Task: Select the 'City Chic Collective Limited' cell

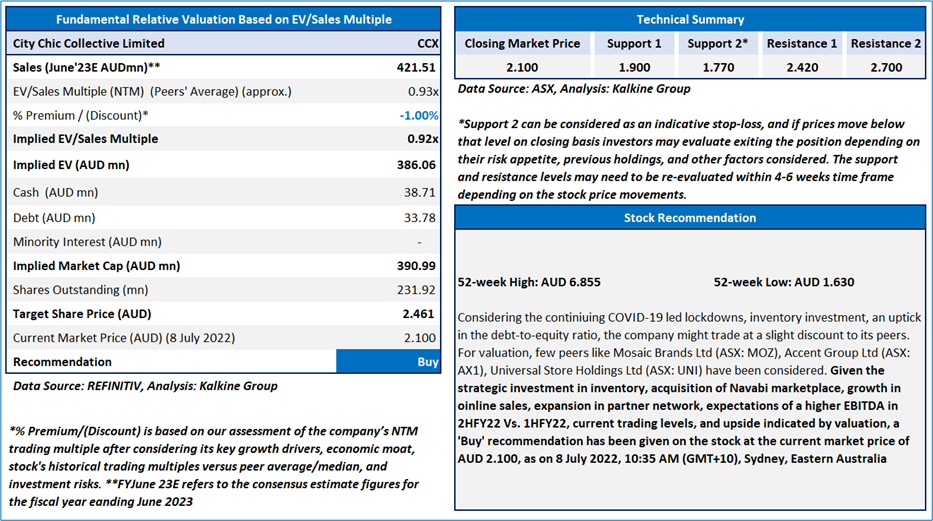Action: tap(89, 43)
